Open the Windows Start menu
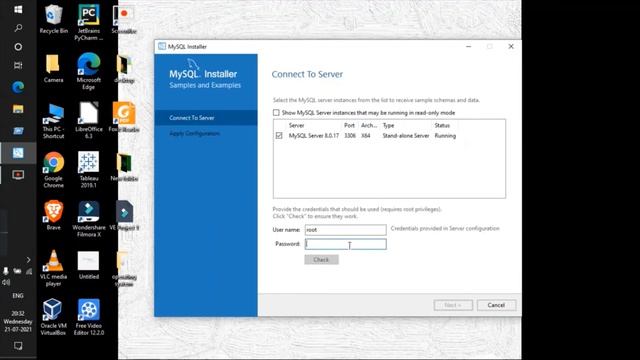Screen dimensions: 640x360 (18, 9)
